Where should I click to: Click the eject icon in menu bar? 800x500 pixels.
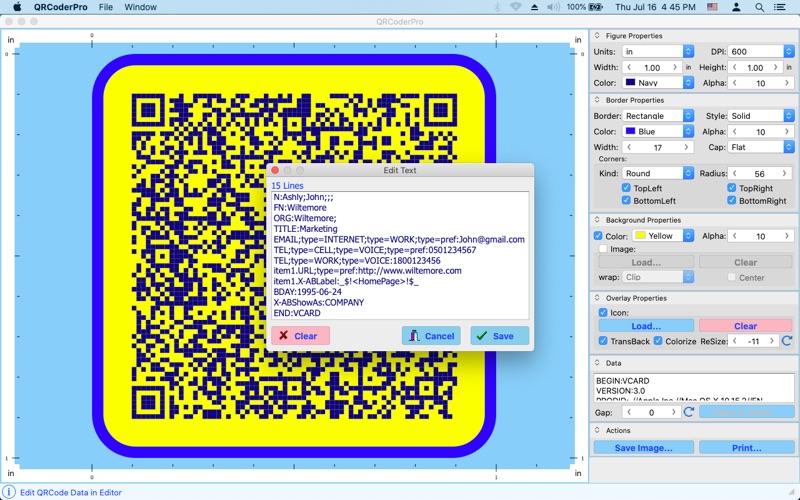(x=534, y=7)
